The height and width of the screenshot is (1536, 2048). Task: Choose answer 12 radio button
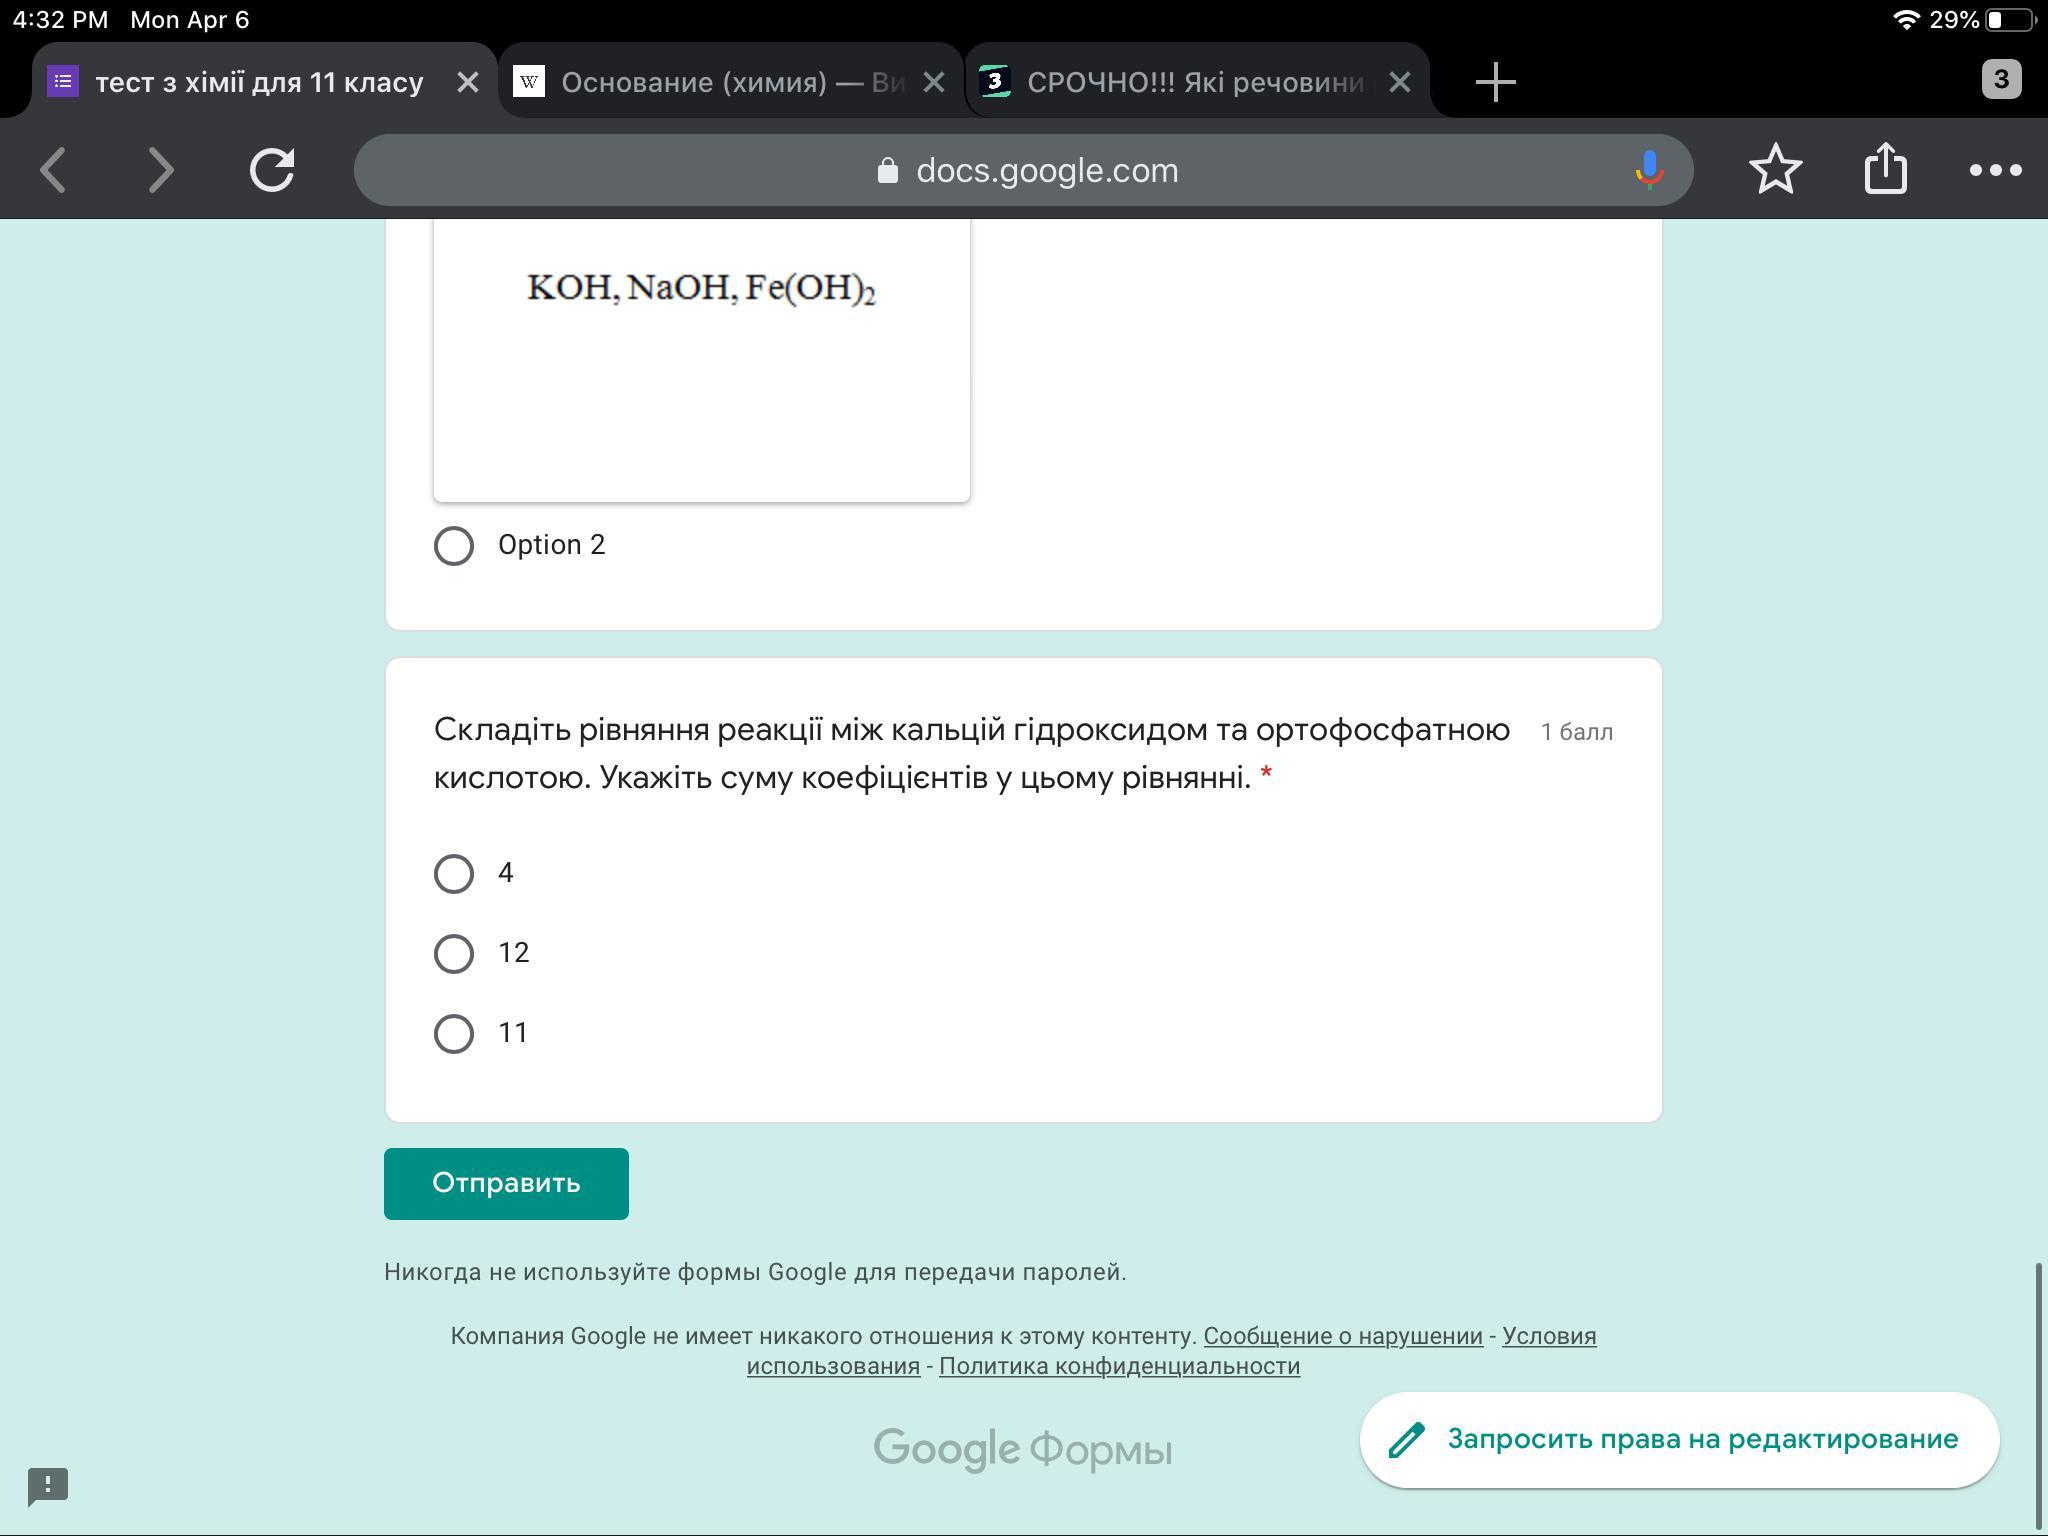pos(454,953)
